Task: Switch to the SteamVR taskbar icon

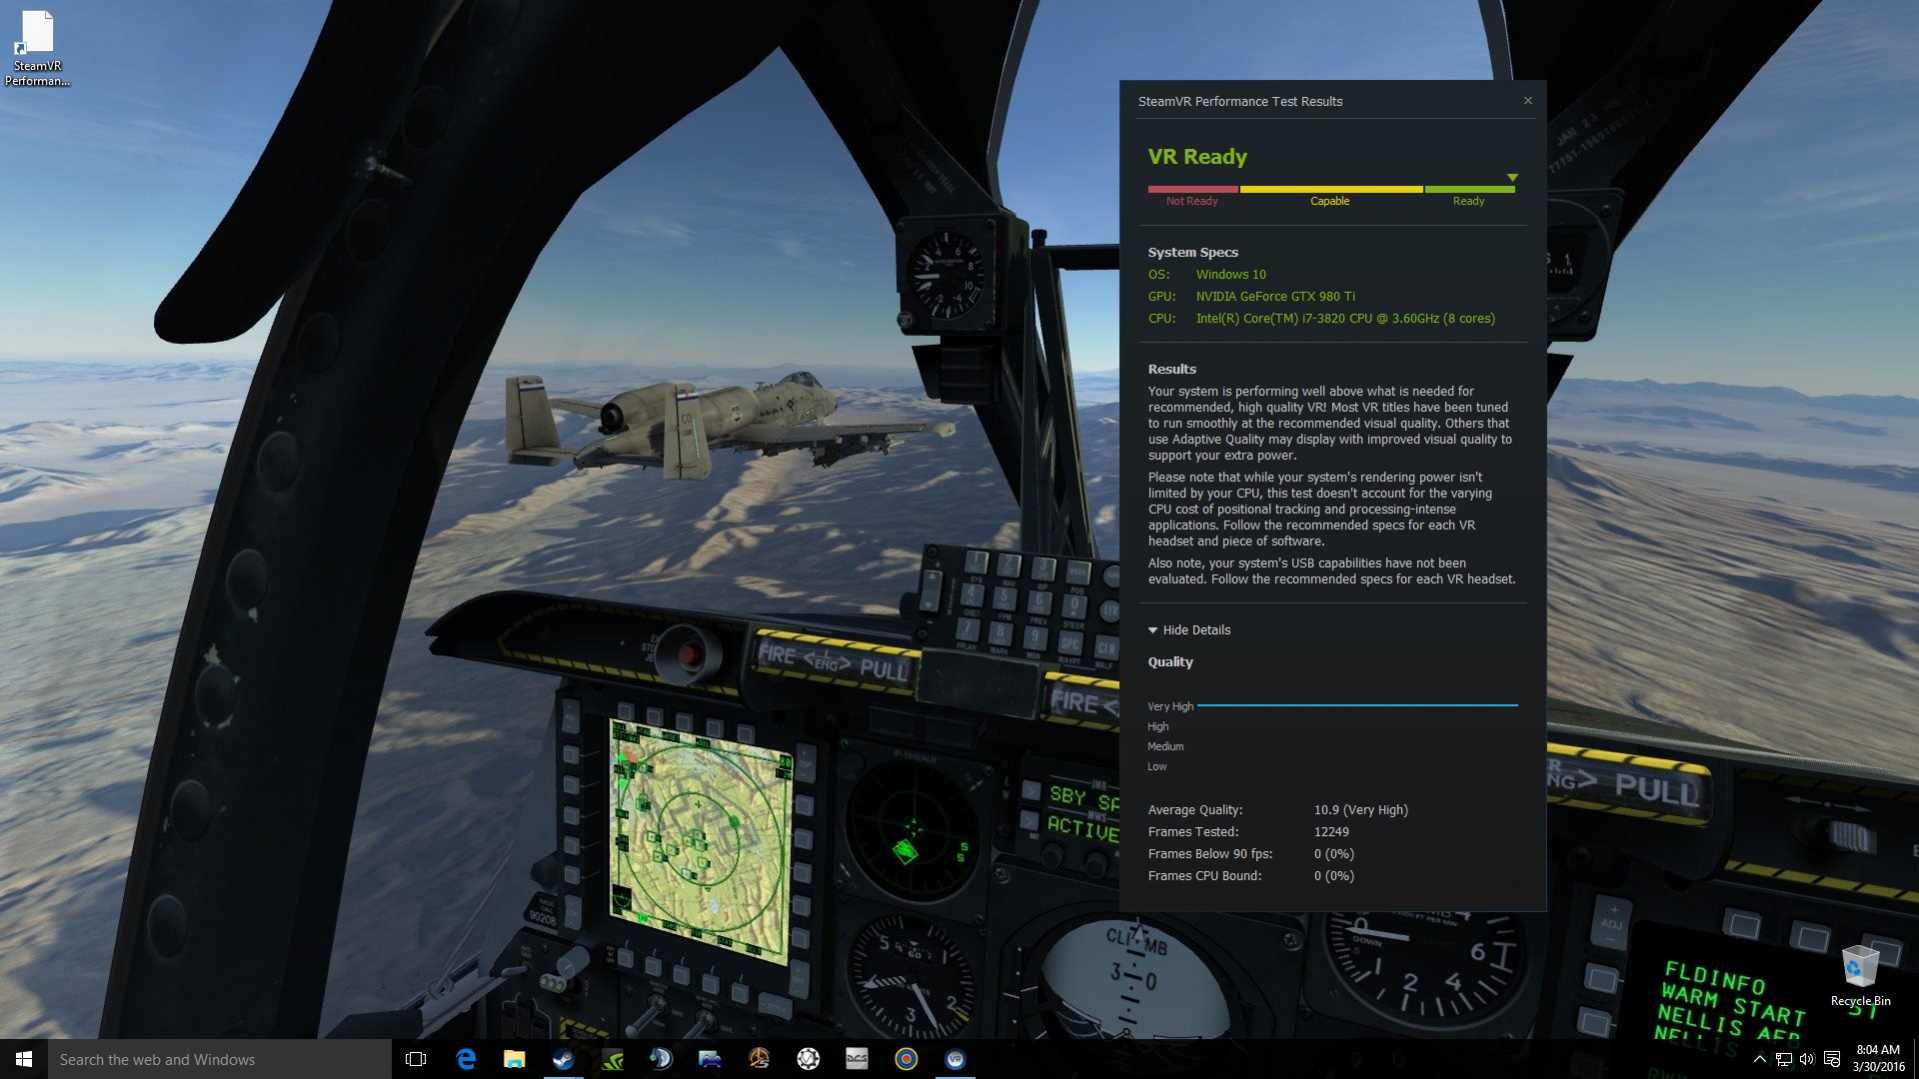Action: coord(955,1059)
